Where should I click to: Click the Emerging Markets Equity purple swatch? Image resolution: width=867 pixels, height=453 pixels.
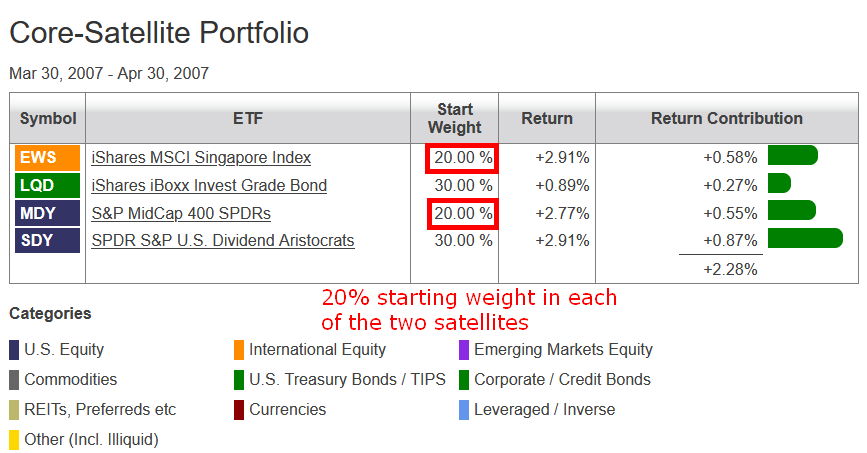[464, 350]
